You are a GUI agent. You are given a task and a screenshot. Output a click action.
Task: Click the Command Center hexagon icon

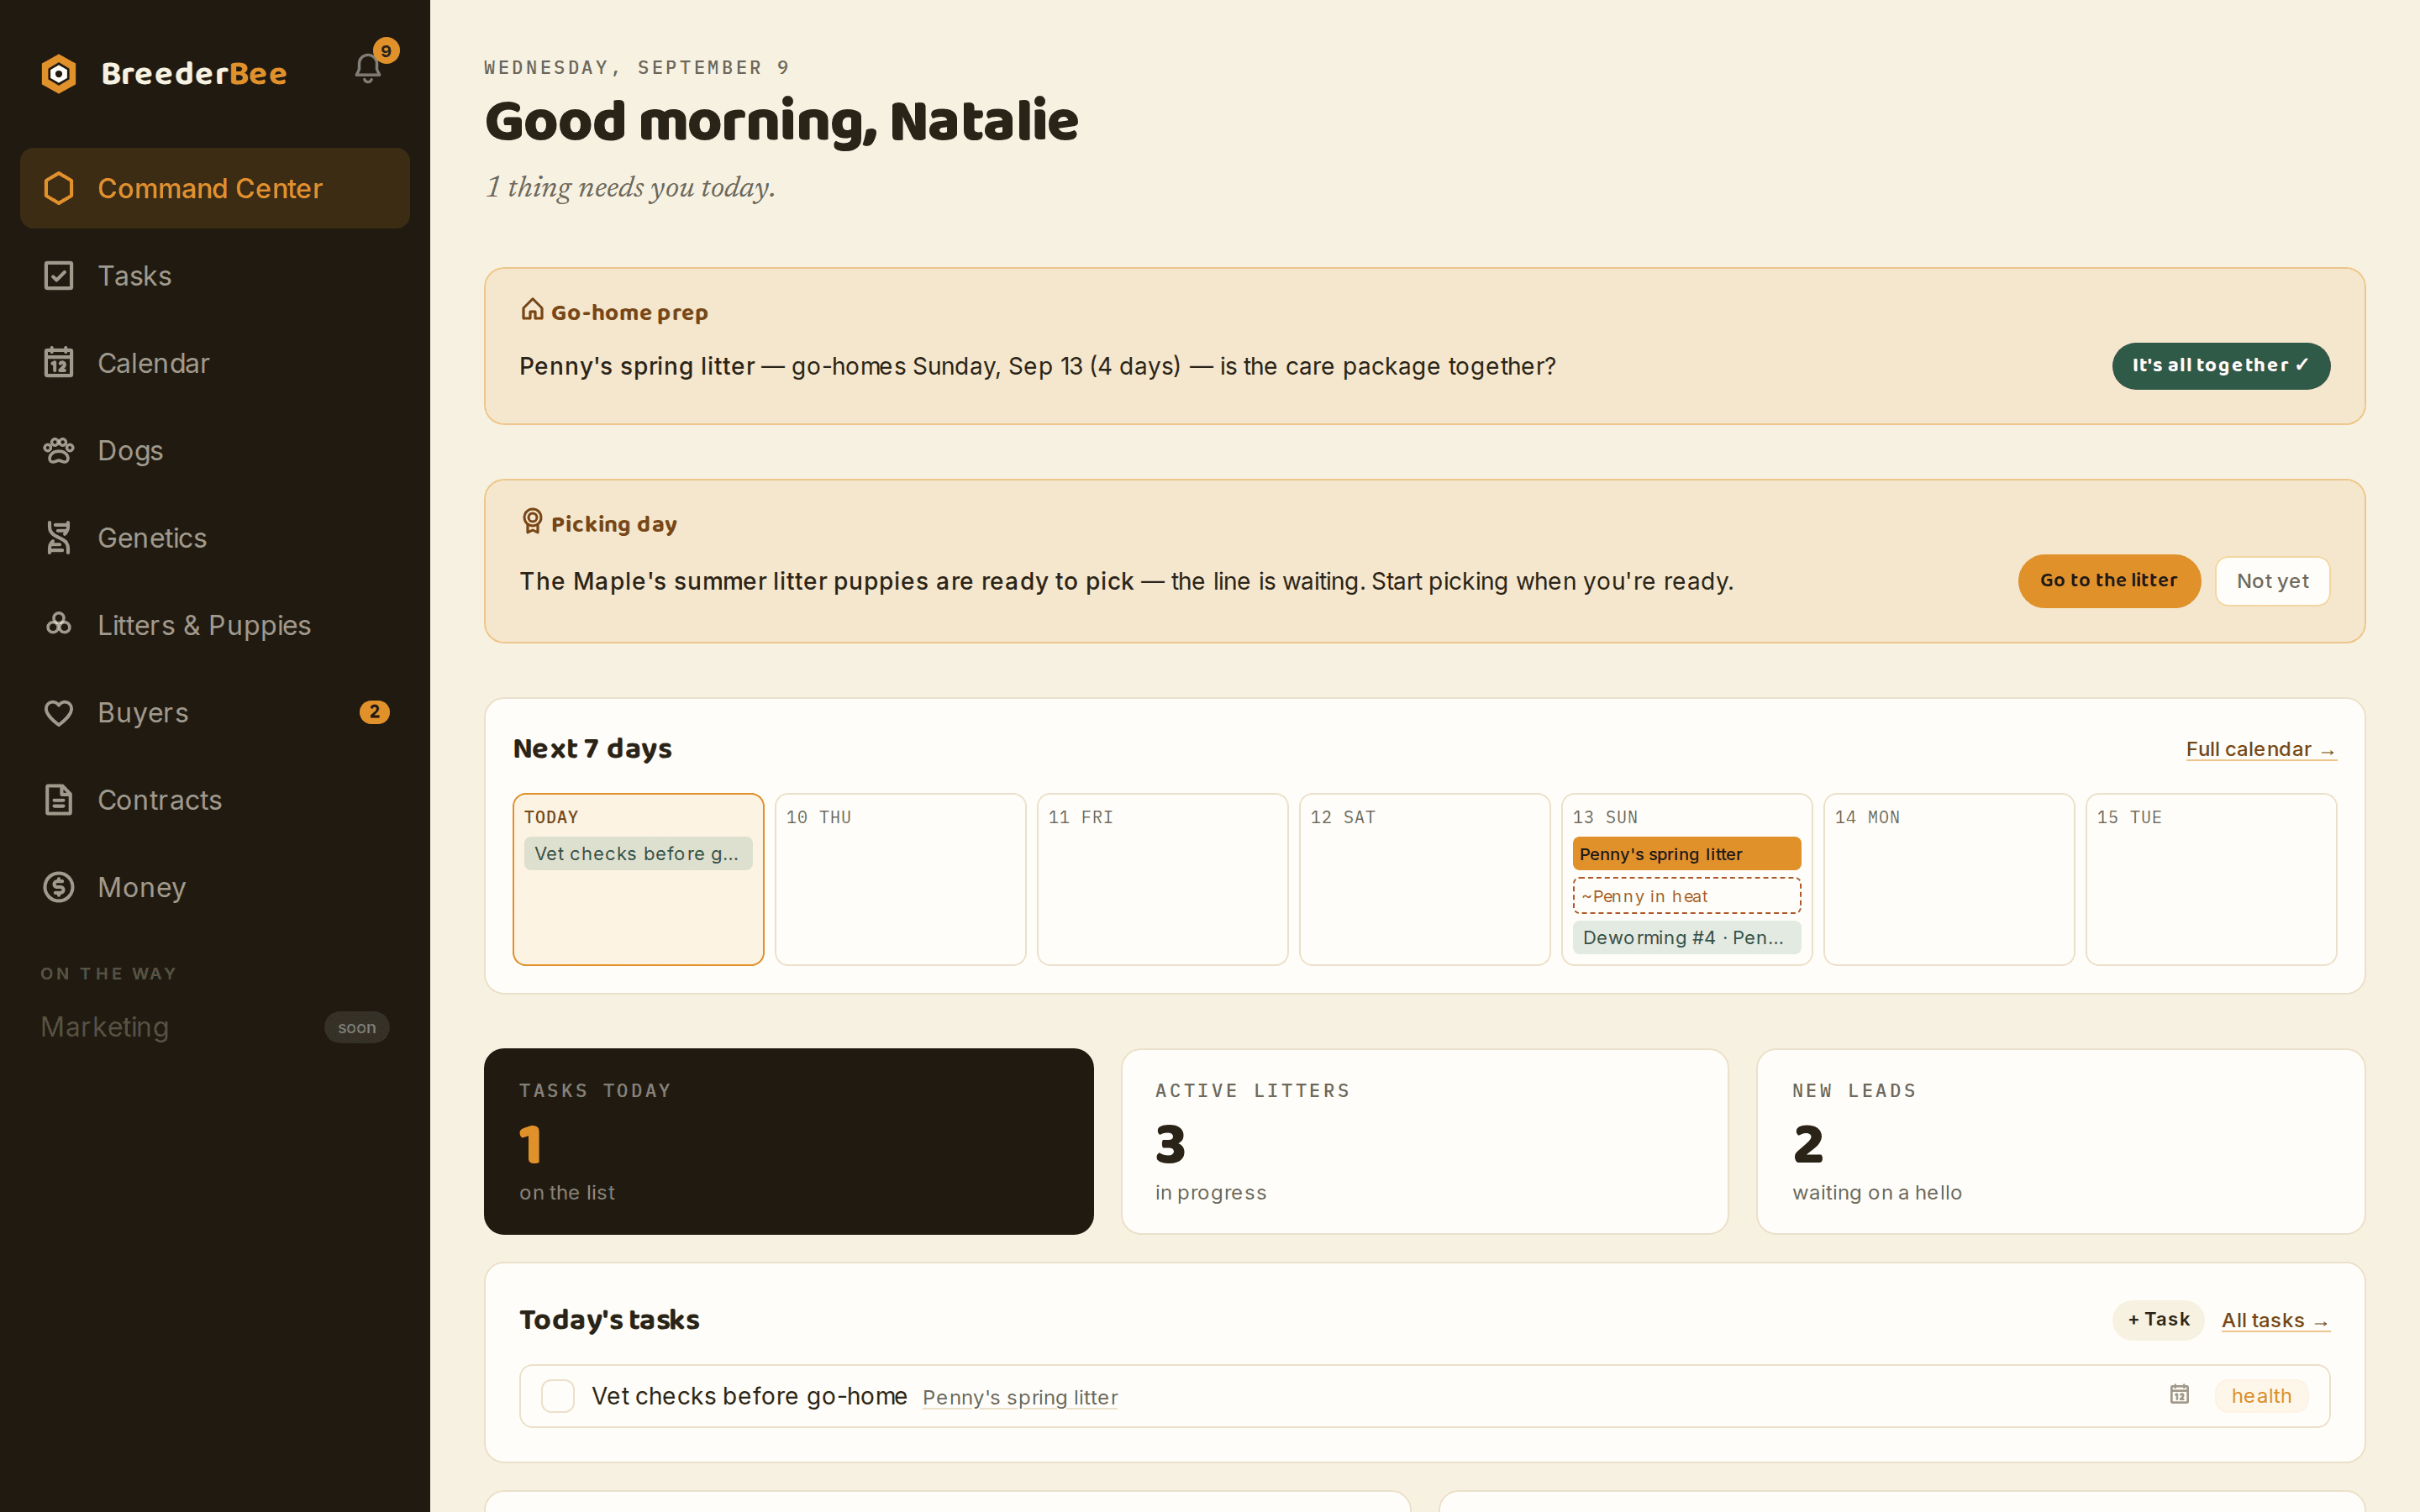pyautogui.click(x=59, y=188)
